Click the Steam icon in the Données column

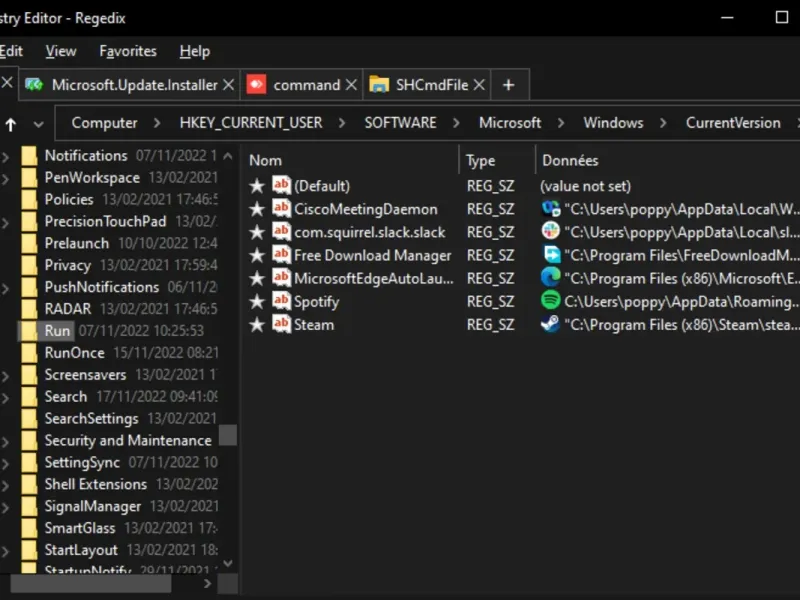click(x=551, y=324)
